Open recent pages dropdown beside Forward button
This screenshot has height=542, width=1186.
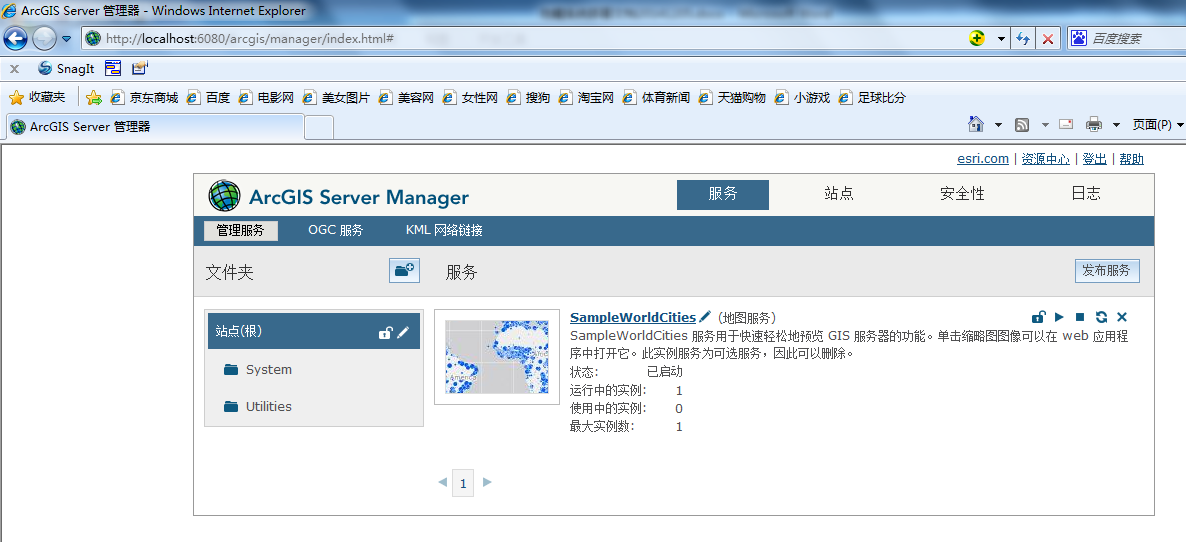tap(67, 39)
